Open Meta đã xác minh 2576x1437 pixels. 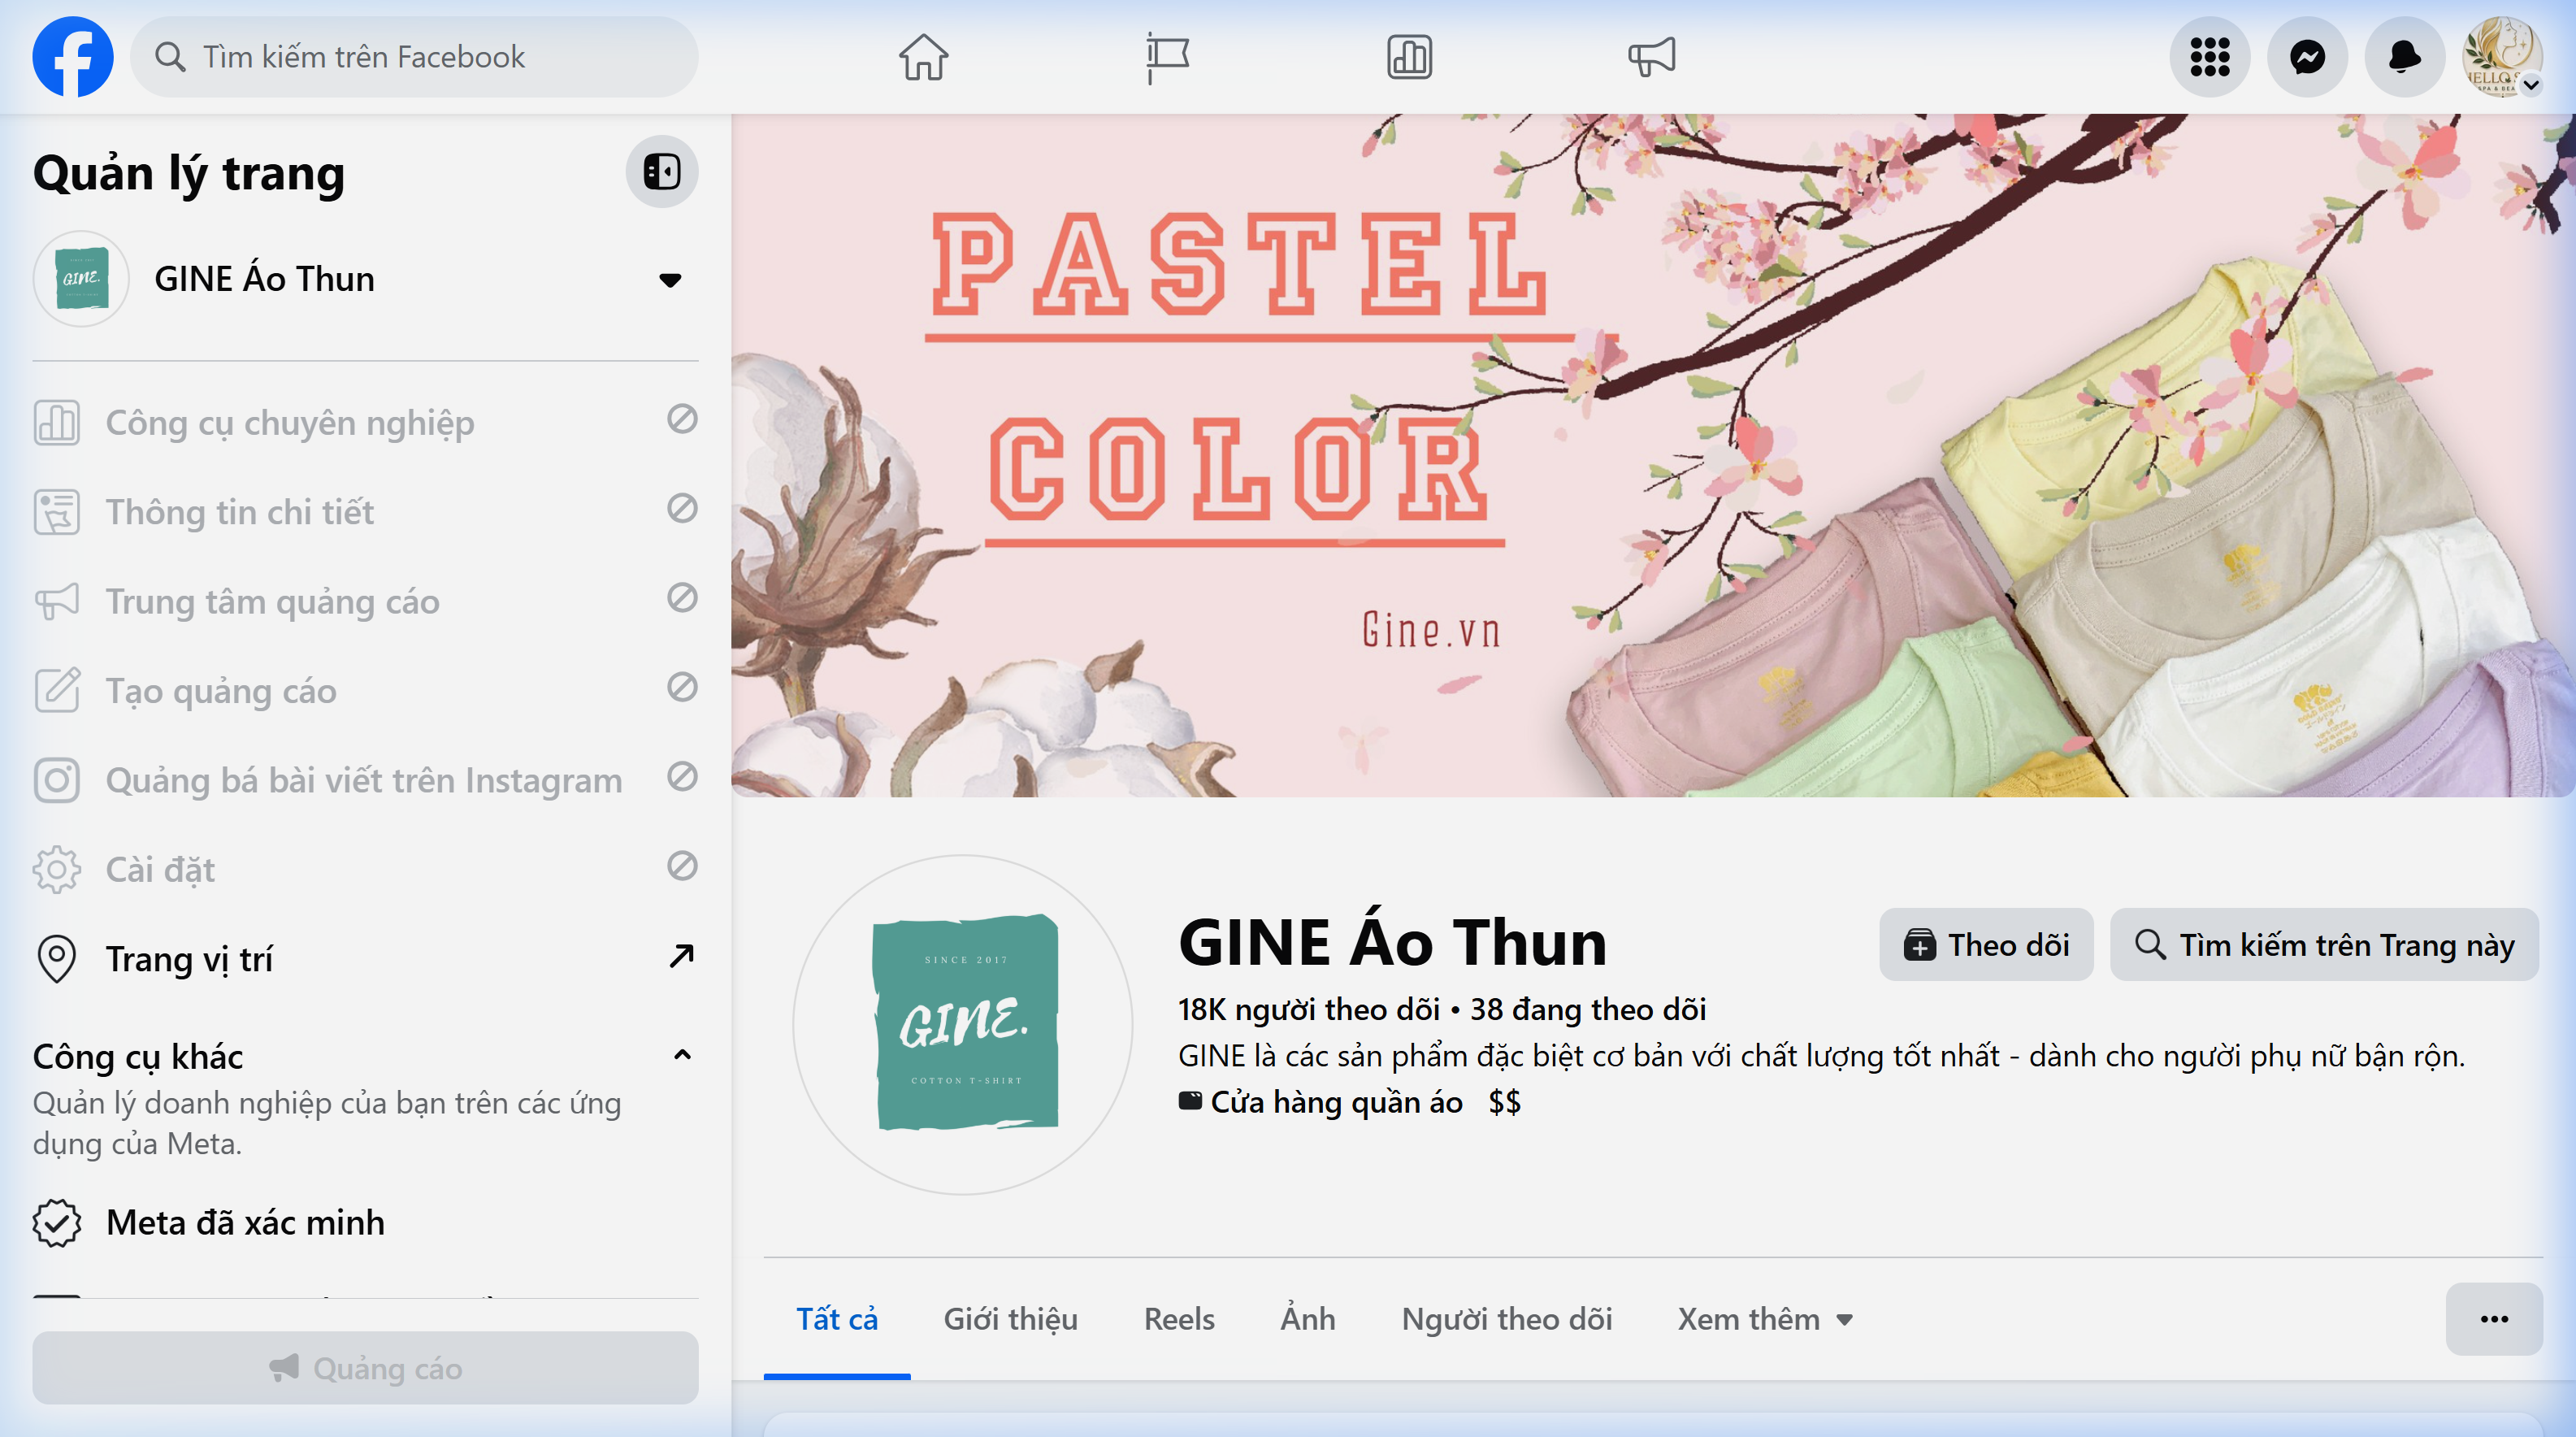pos(365,1223)
